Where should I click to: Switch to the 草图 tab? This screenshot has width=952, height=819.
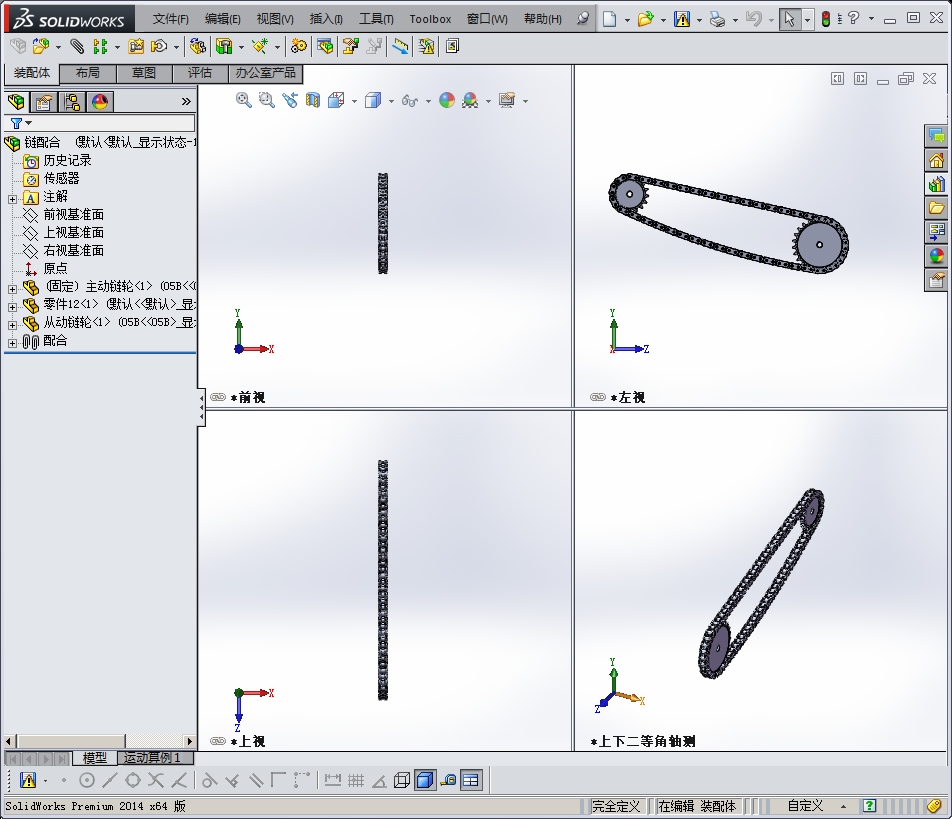(144, 73)
